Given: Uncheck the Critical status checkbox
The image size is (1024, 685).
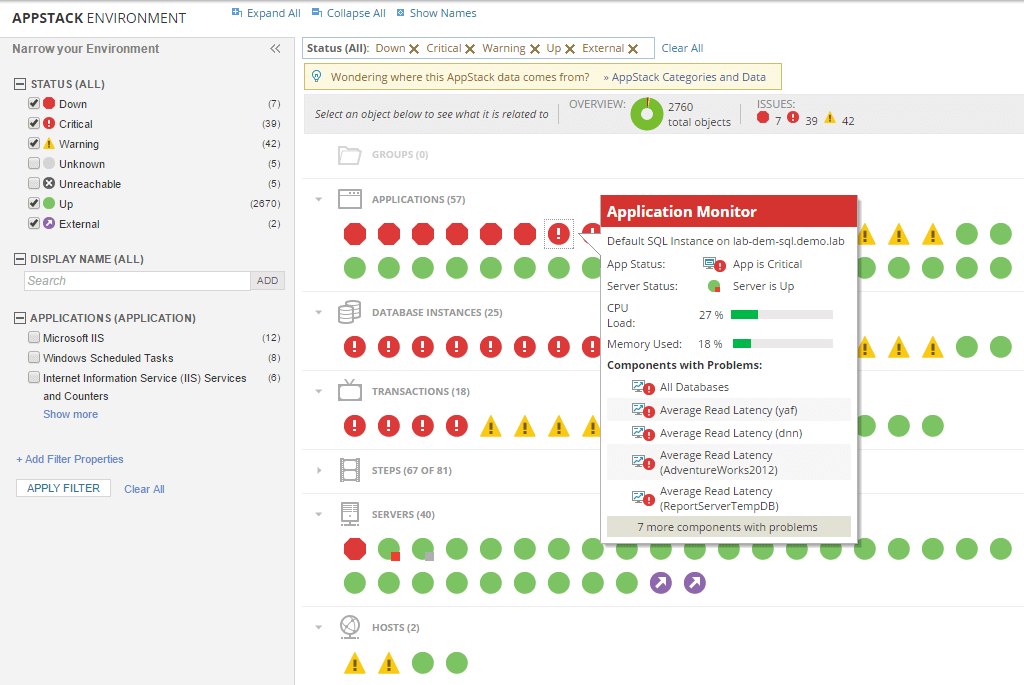Looking at the screenshot, I should click(x=34, y=123).
